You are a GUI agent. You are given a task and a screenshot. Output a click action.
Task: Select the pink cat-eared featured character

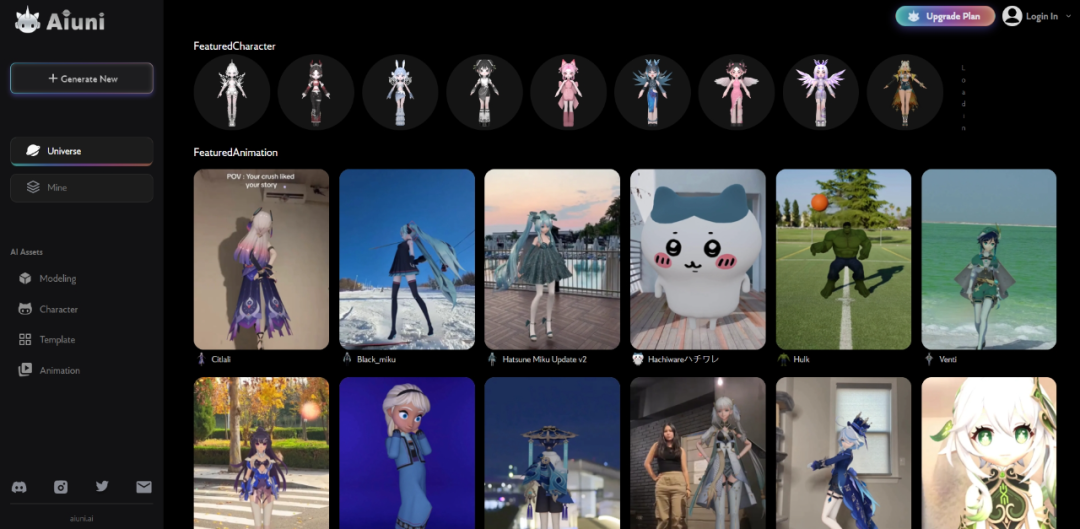coord(568,92)
